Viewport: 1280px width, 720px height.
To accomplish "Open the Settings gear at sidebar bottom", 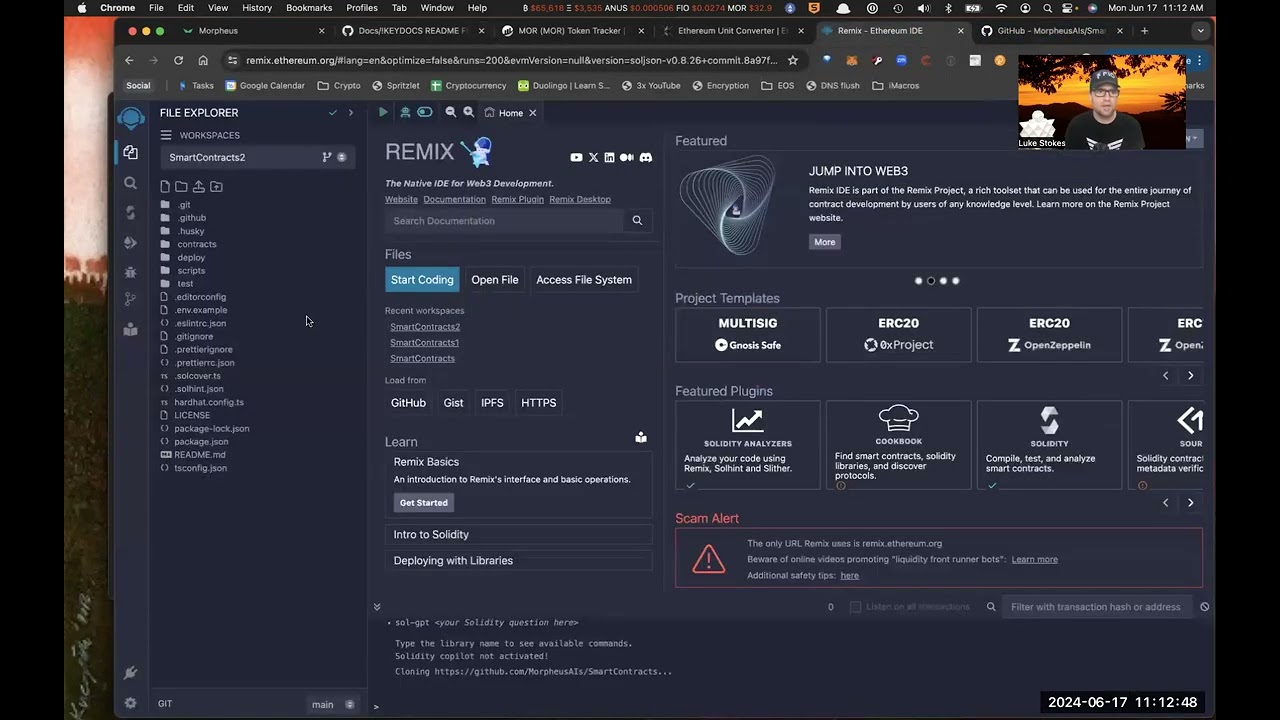I will point(131,703).
